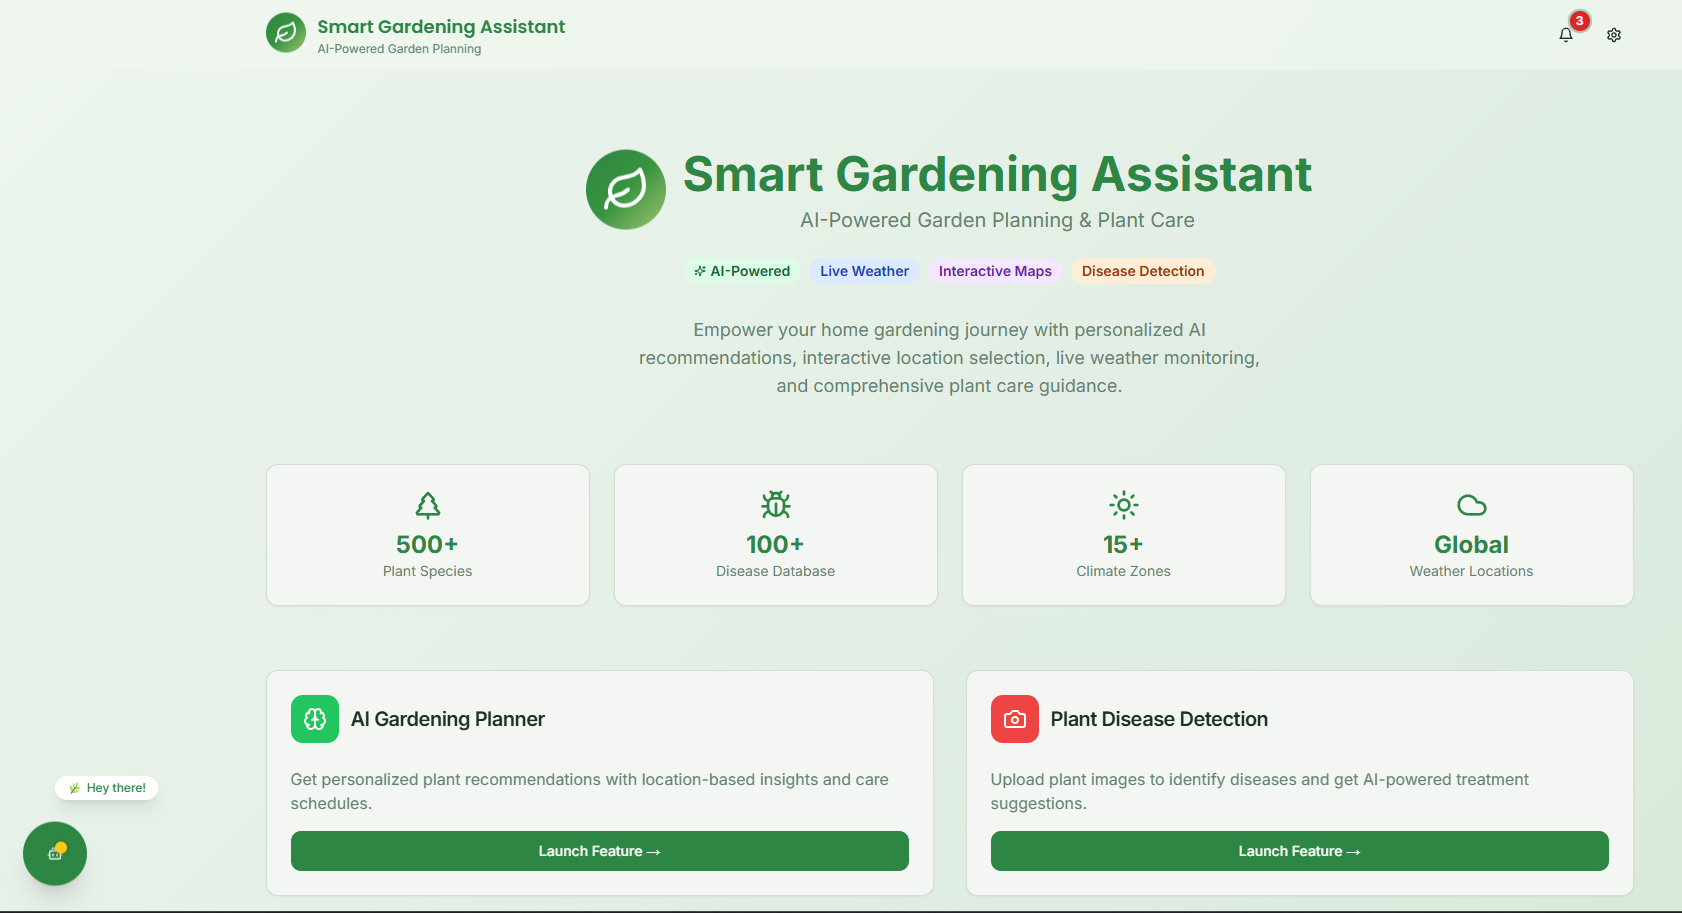Select the Live Weather tag

click(x=864, y=271)
